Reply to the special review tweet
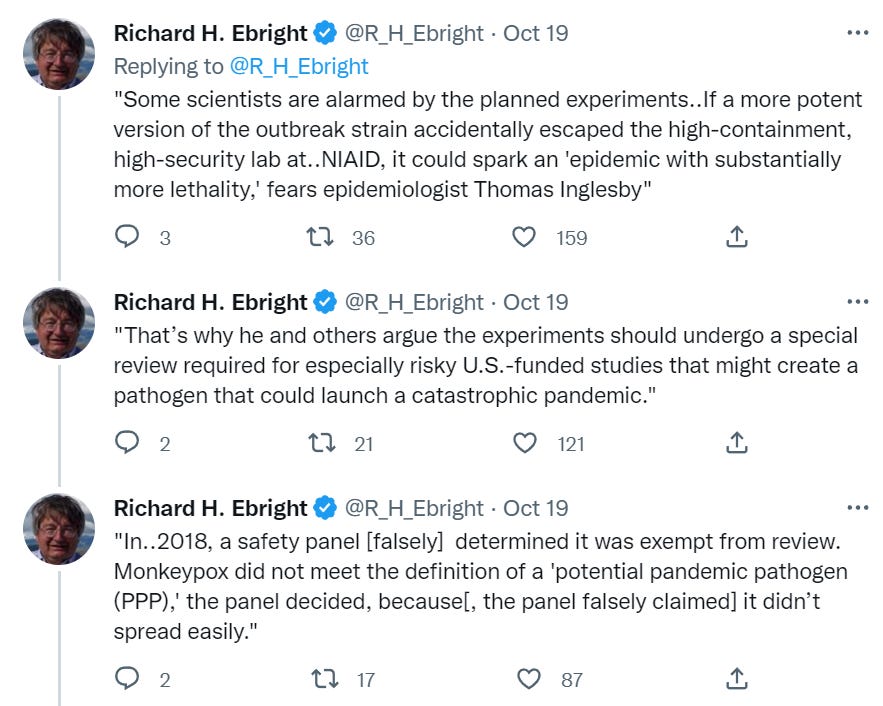883x706 pixels. (x=127, y=443)
